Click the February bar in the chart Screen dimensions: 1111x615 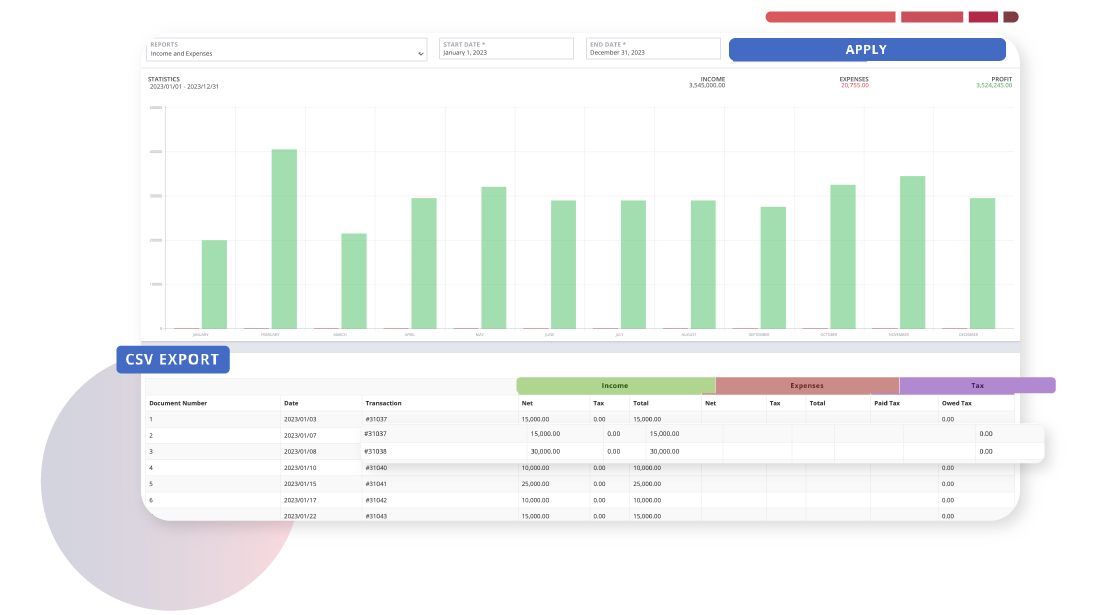[284, 239]
